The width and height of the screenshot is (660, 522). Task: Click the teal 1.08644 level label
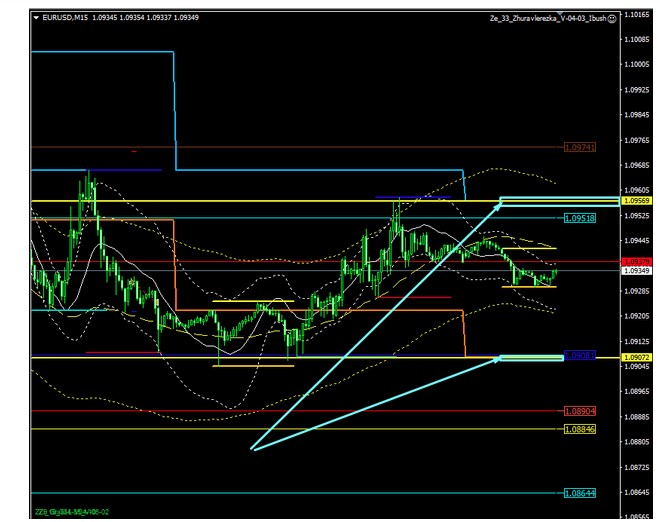click(580, 493)
